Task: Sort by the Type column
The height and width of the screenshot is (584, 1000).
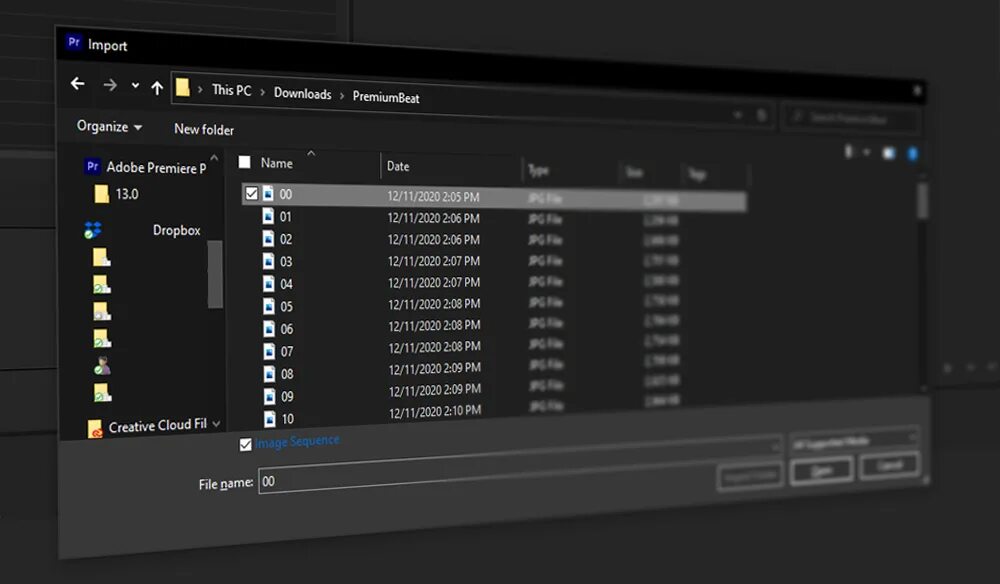Action: click(x=538, y=170)
